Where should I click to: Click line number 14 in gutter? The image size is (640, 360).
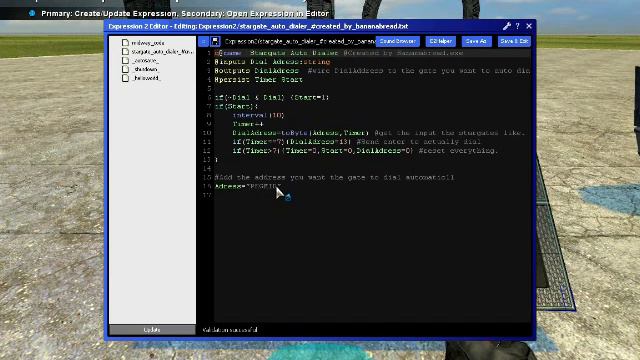click(207, 169)
